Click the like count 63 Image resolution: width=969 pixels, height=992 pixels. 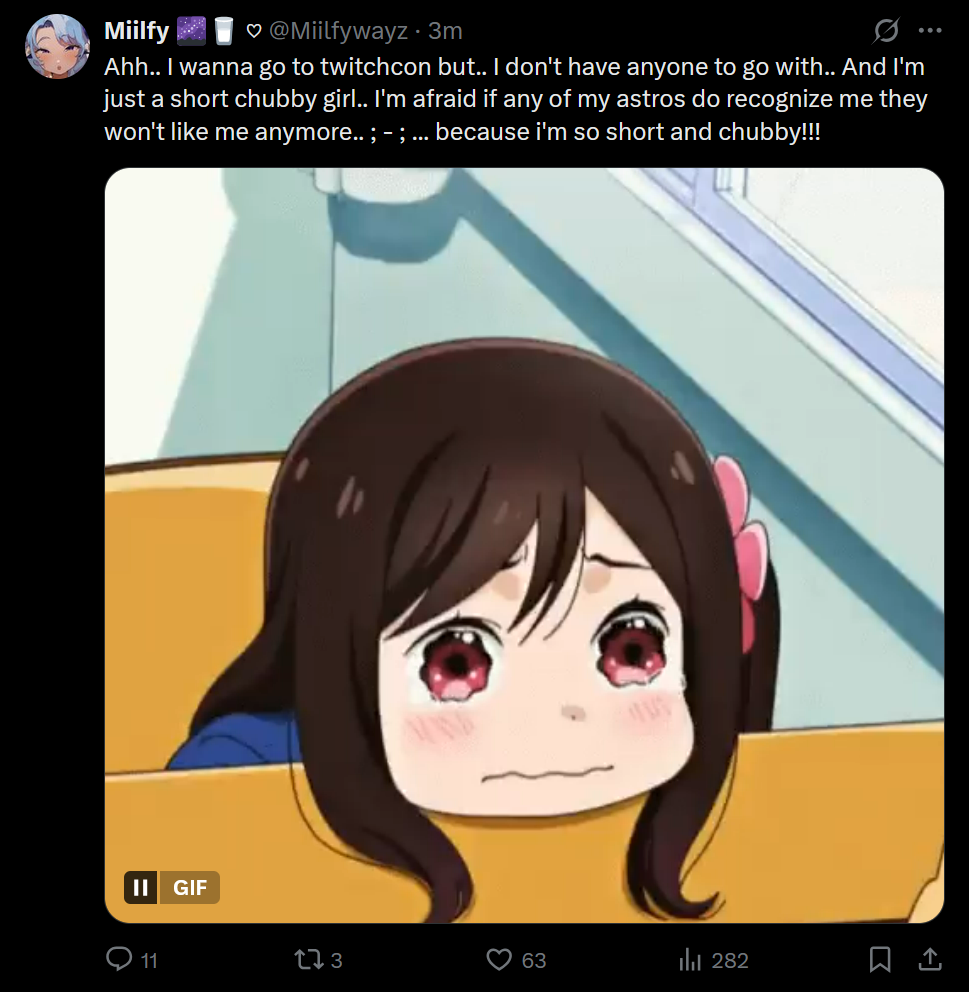pyautogui.click(x=534, y=960)
